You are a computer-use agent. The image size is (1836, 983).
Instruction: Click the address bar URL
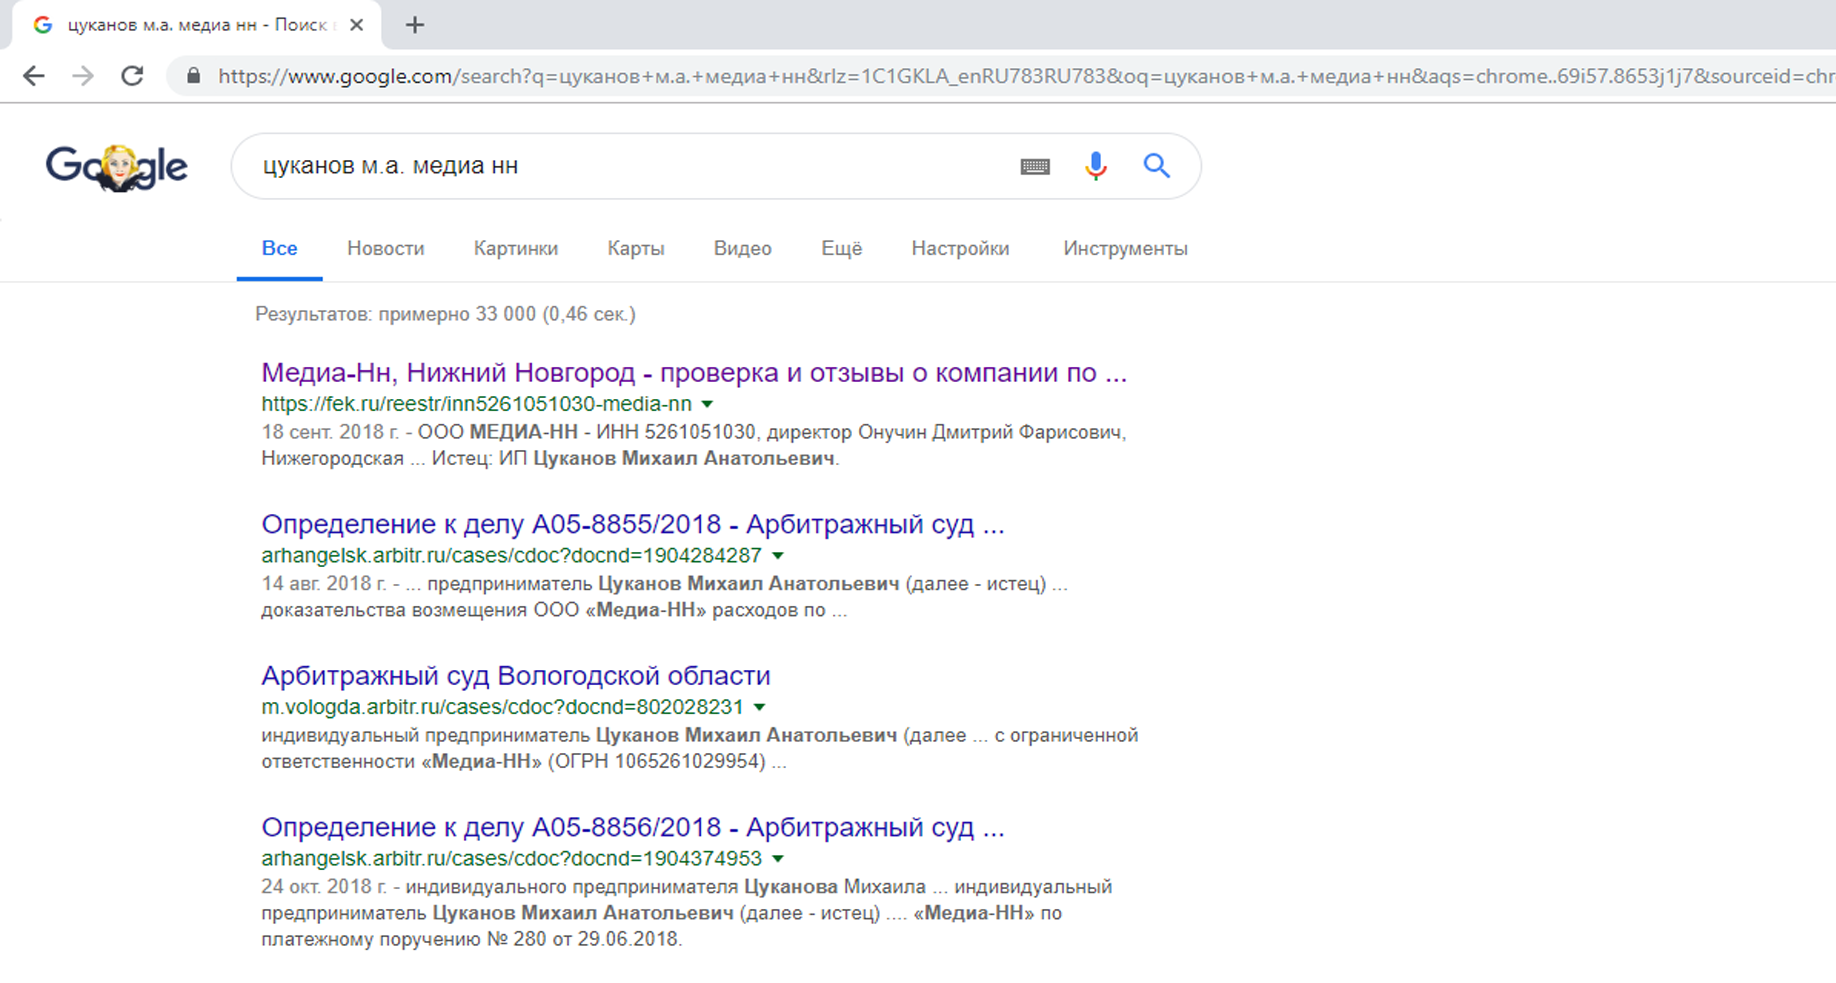coord(1025,76)
